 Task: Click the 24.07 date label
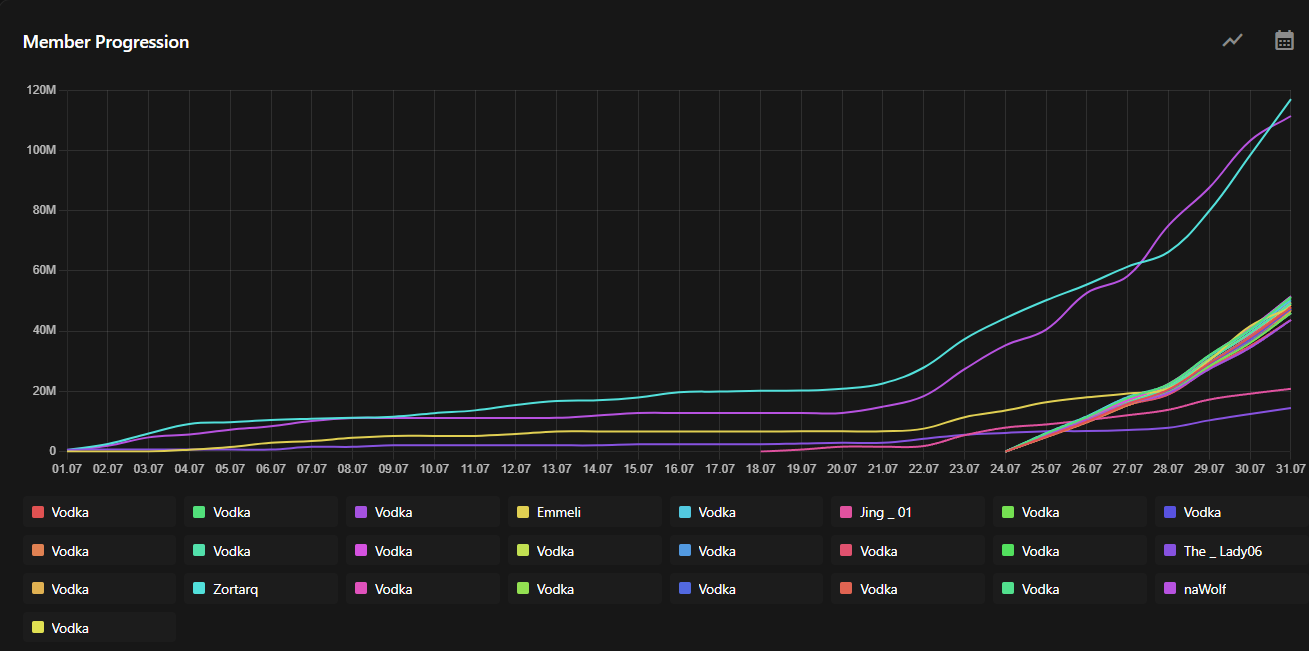point(1005,468)
